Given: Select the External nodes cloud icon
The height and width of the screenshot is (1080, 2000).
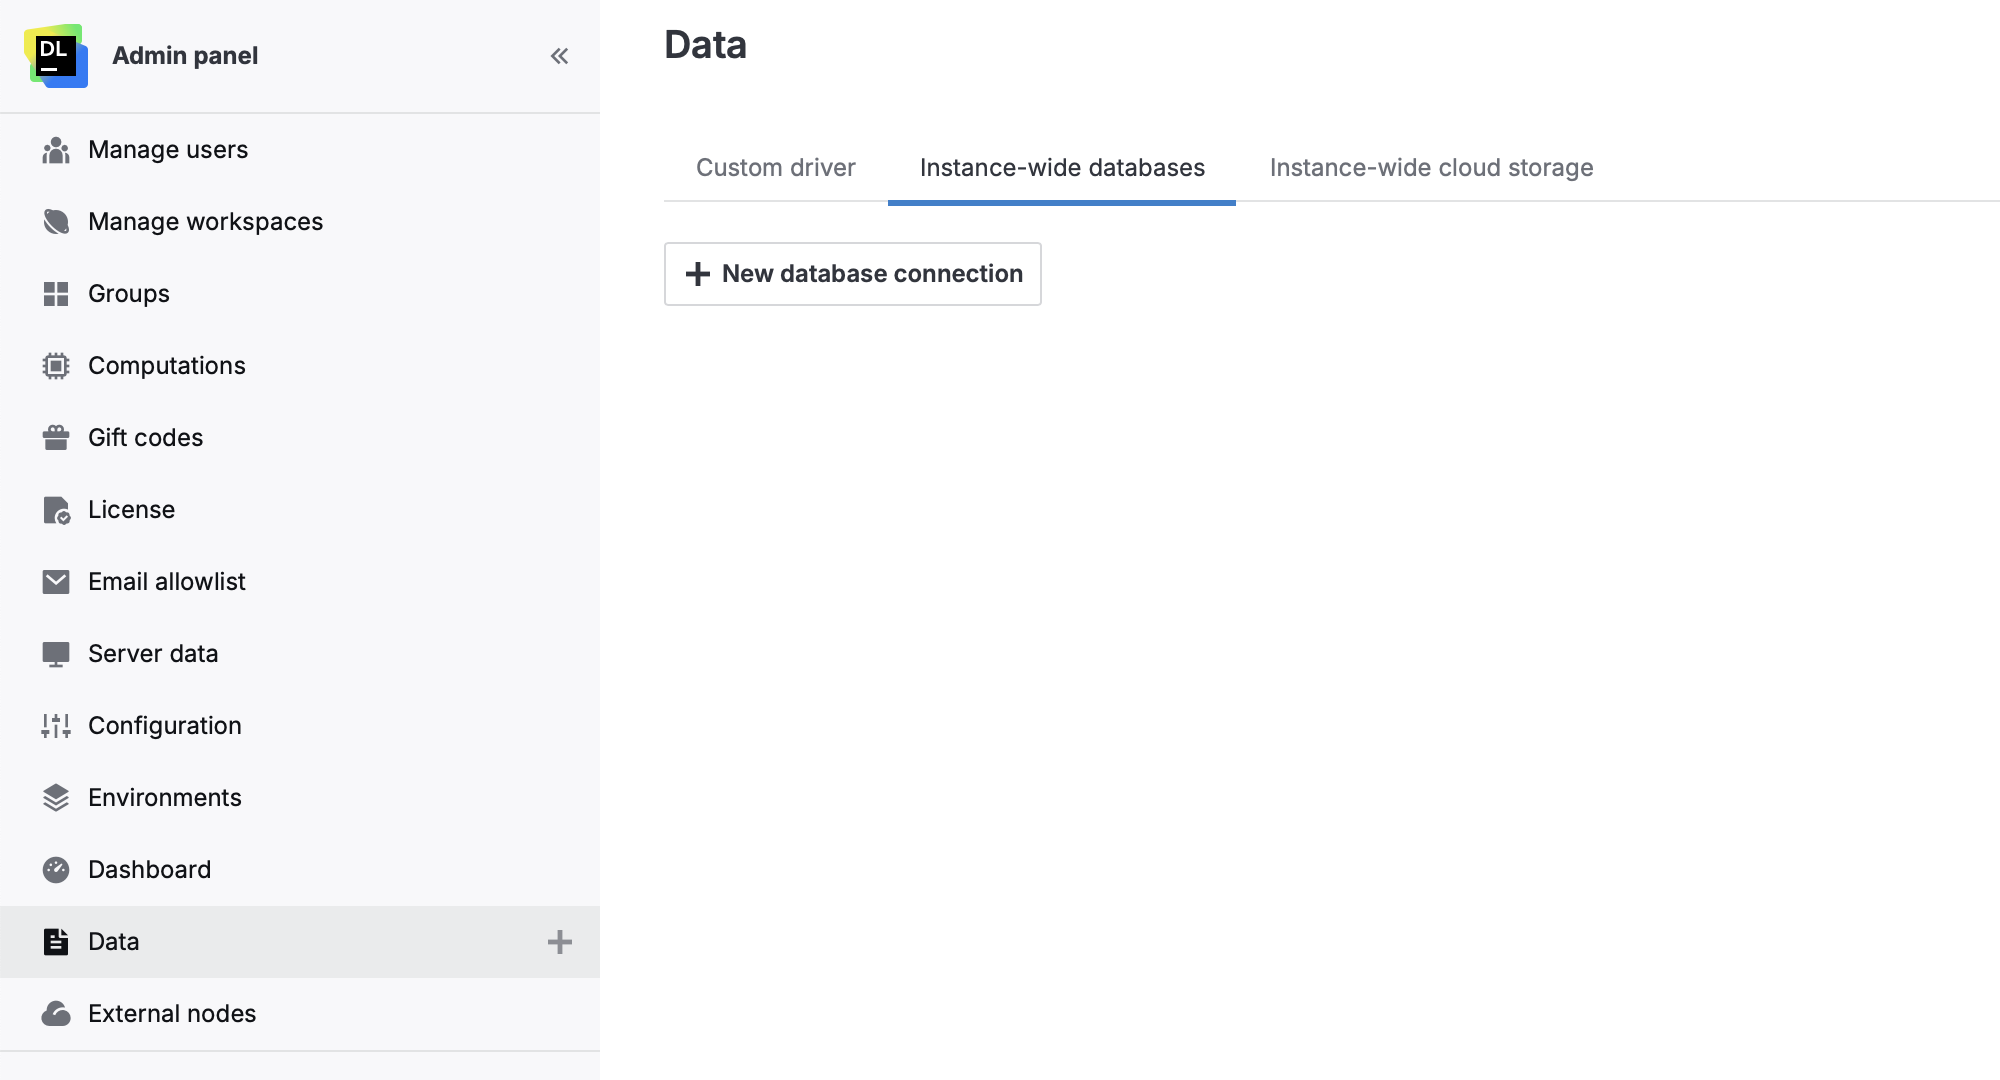Looking at the screenshot, I should 55,1013.
